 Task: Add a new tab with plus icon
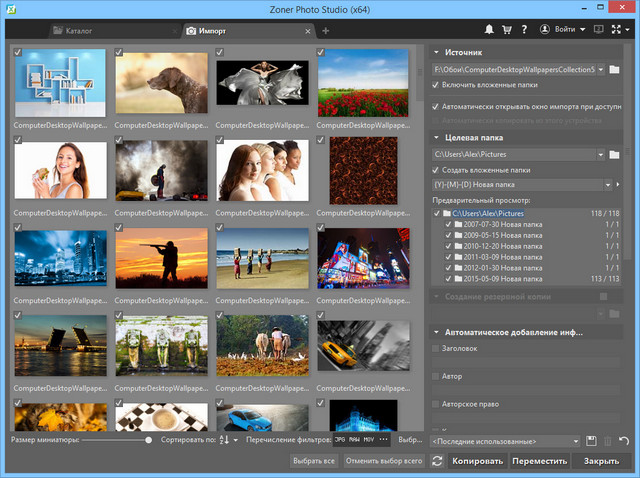pos(325,31)
